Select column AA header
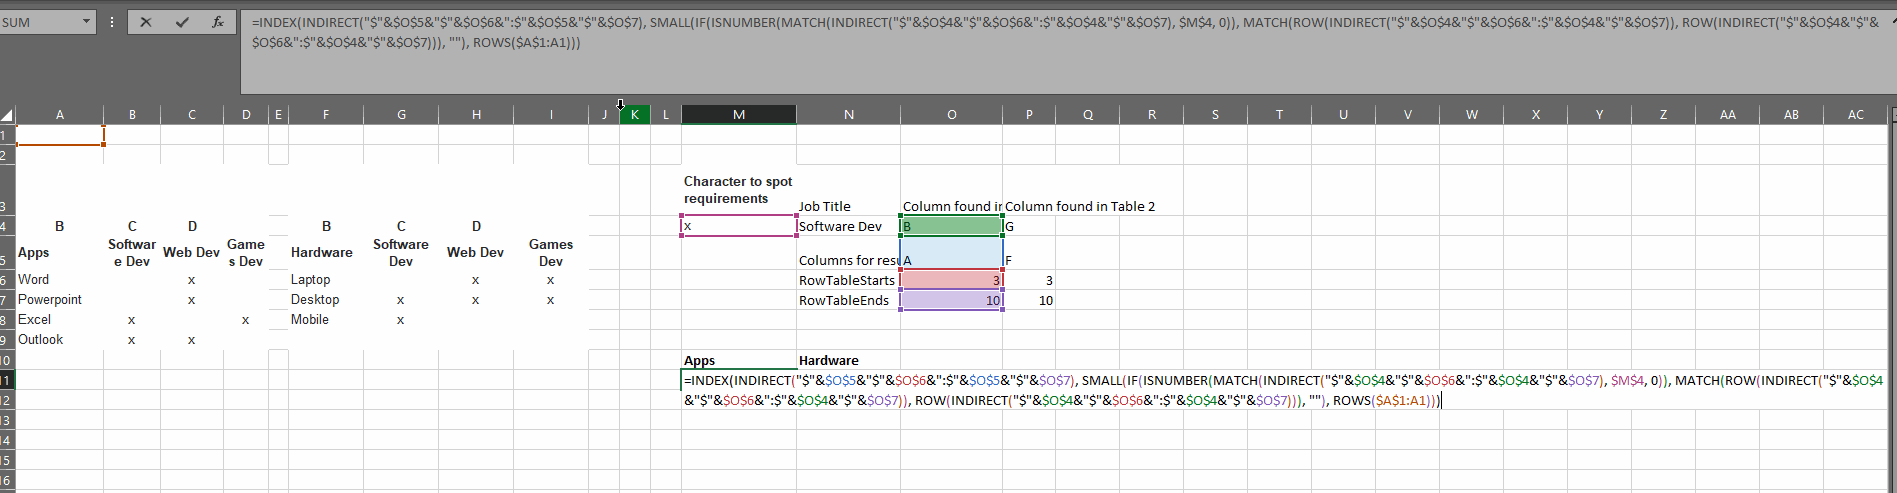The height and width of the screenshot is (493, 1897). point(1728,115)
